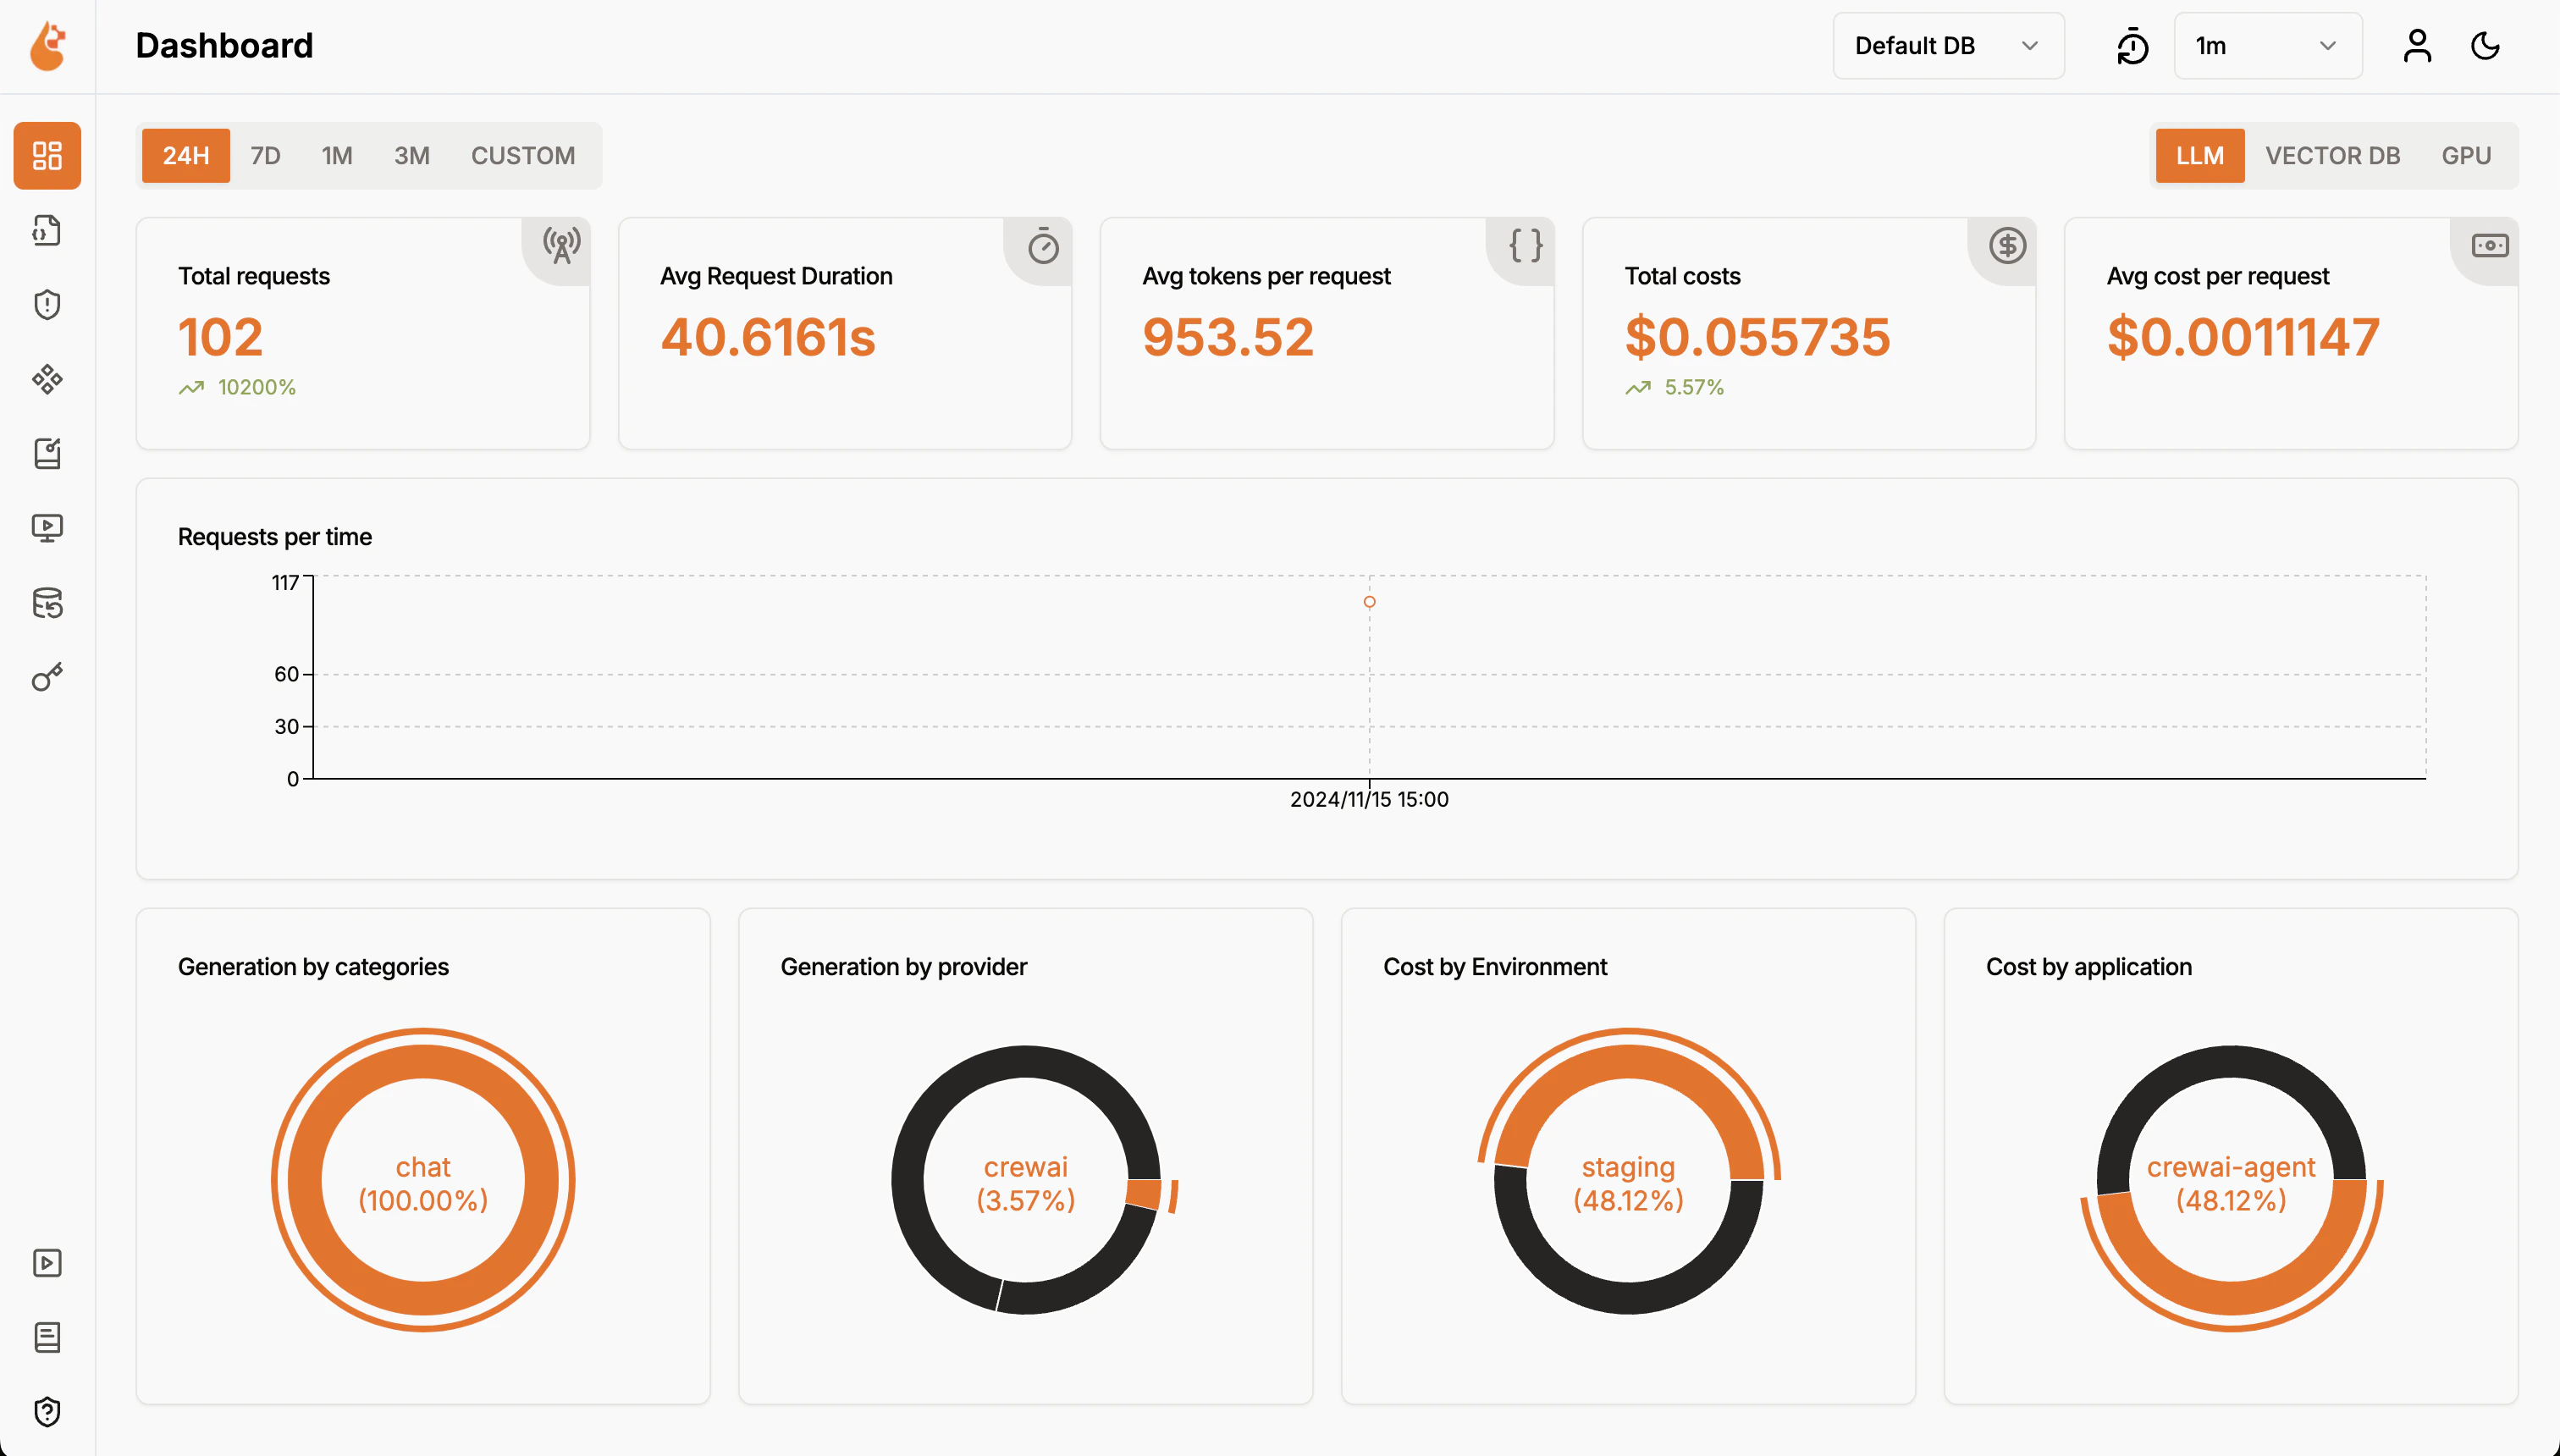
Task: Open the prompt editing section
Action: click(47, 453)
